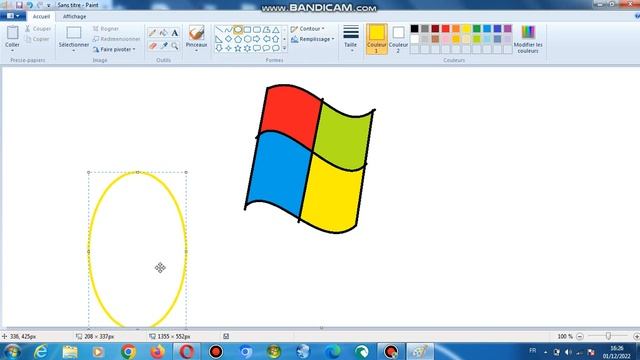640x360 pixels.
Task: Click the Rogner crop button
Action: pos(106,29)
